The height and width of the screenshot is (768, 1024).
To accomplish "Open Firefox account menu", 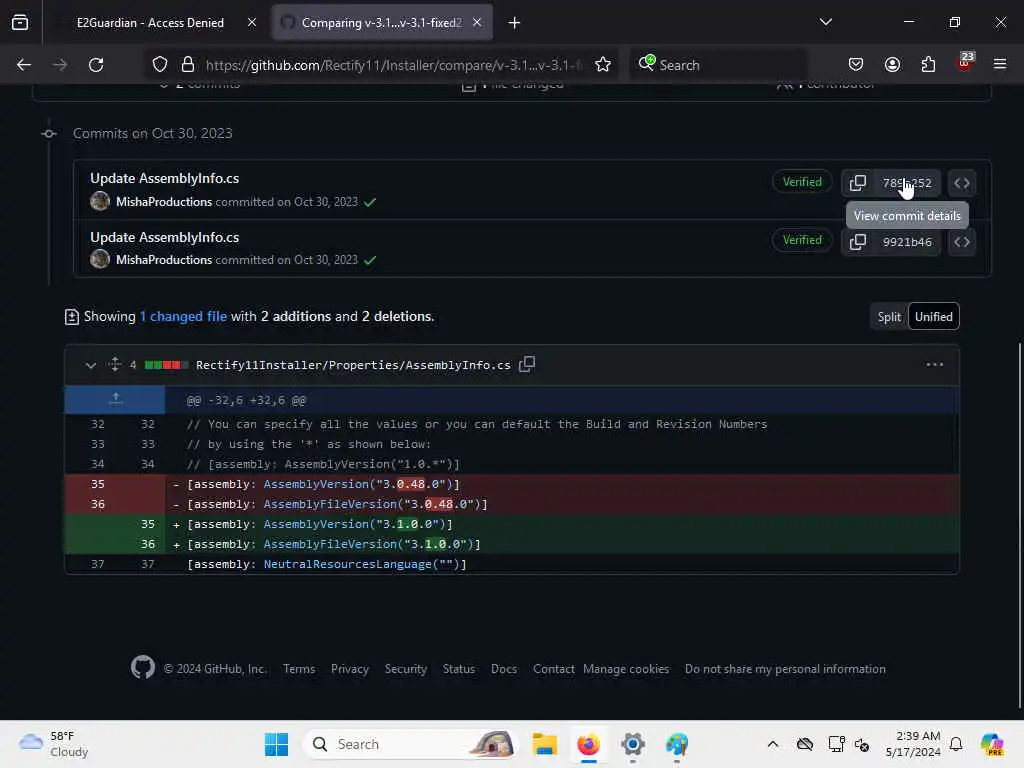I will (x=892, y=65).
